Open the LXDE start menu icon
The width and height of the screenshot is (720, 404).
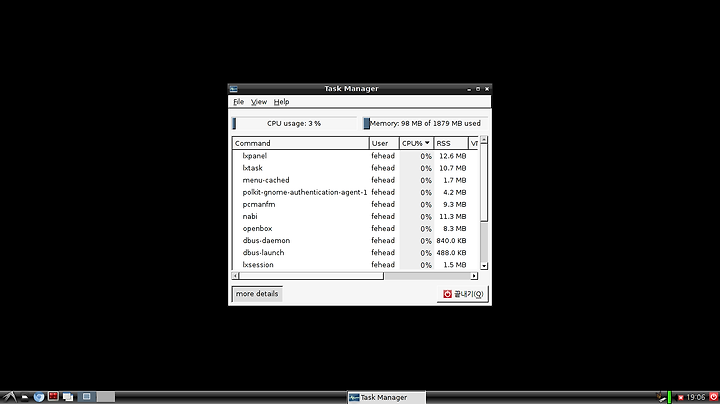tap(9, 397)
